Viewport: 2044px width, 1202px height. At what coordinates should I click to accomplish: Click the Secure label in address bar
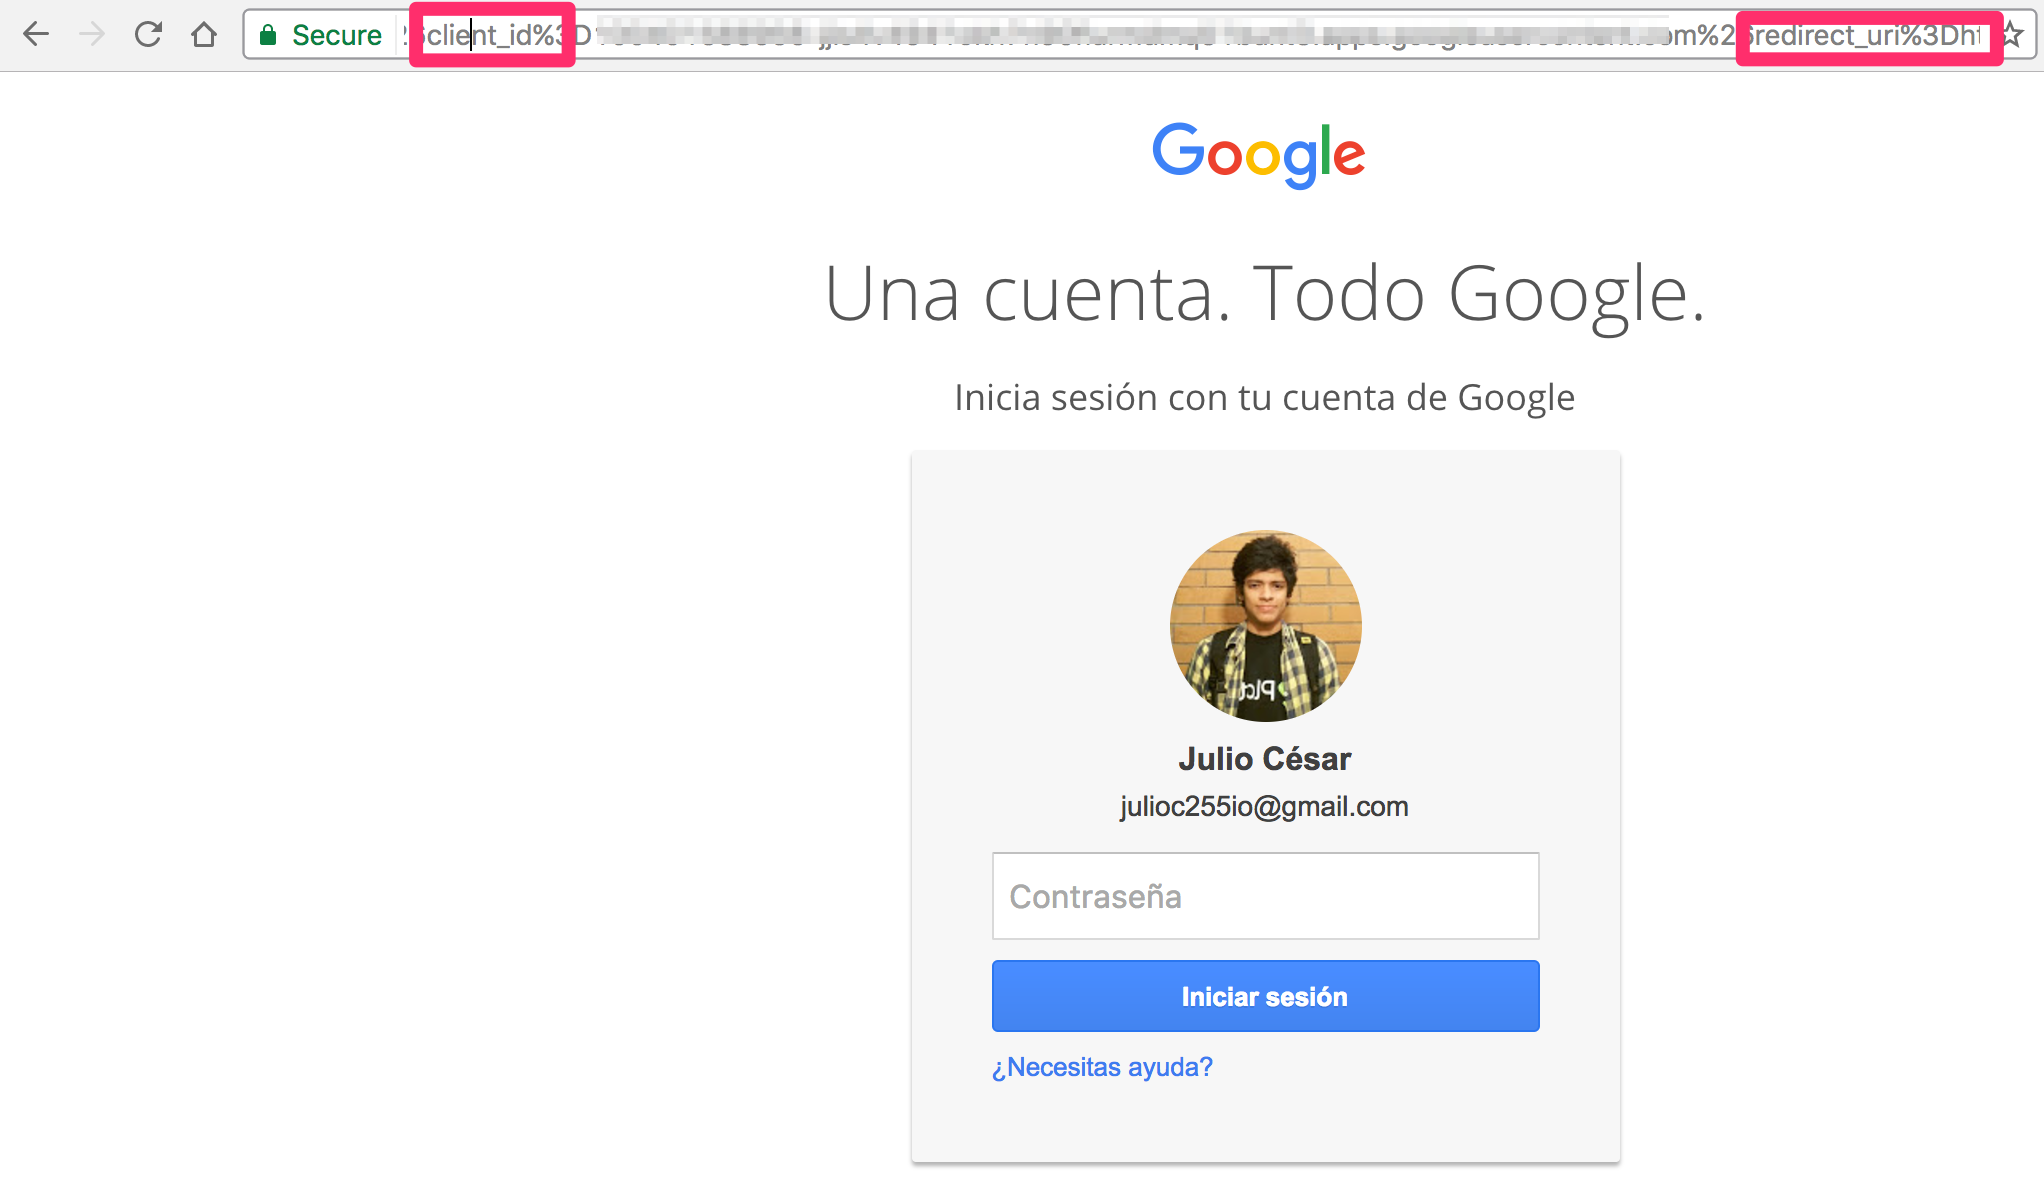pyautogui.click(x=337, y=36)
